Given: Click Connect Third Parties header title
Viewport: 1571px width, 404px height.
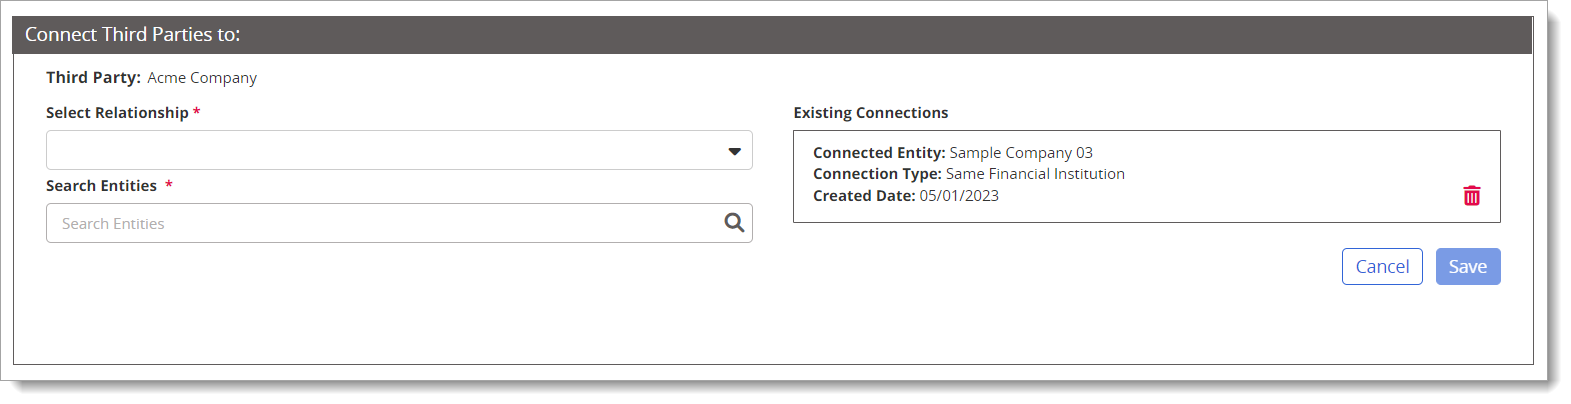Looking at the screenshot, I should click(133, 34).
